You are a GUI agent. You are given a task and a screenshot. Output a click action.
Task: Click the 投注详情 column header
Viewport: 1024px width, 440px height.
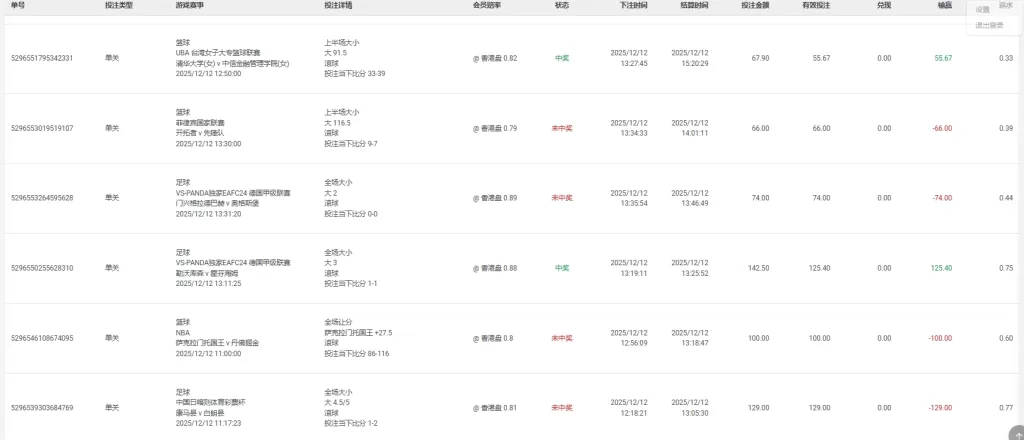pyautogui.click(x=338, y=5)
